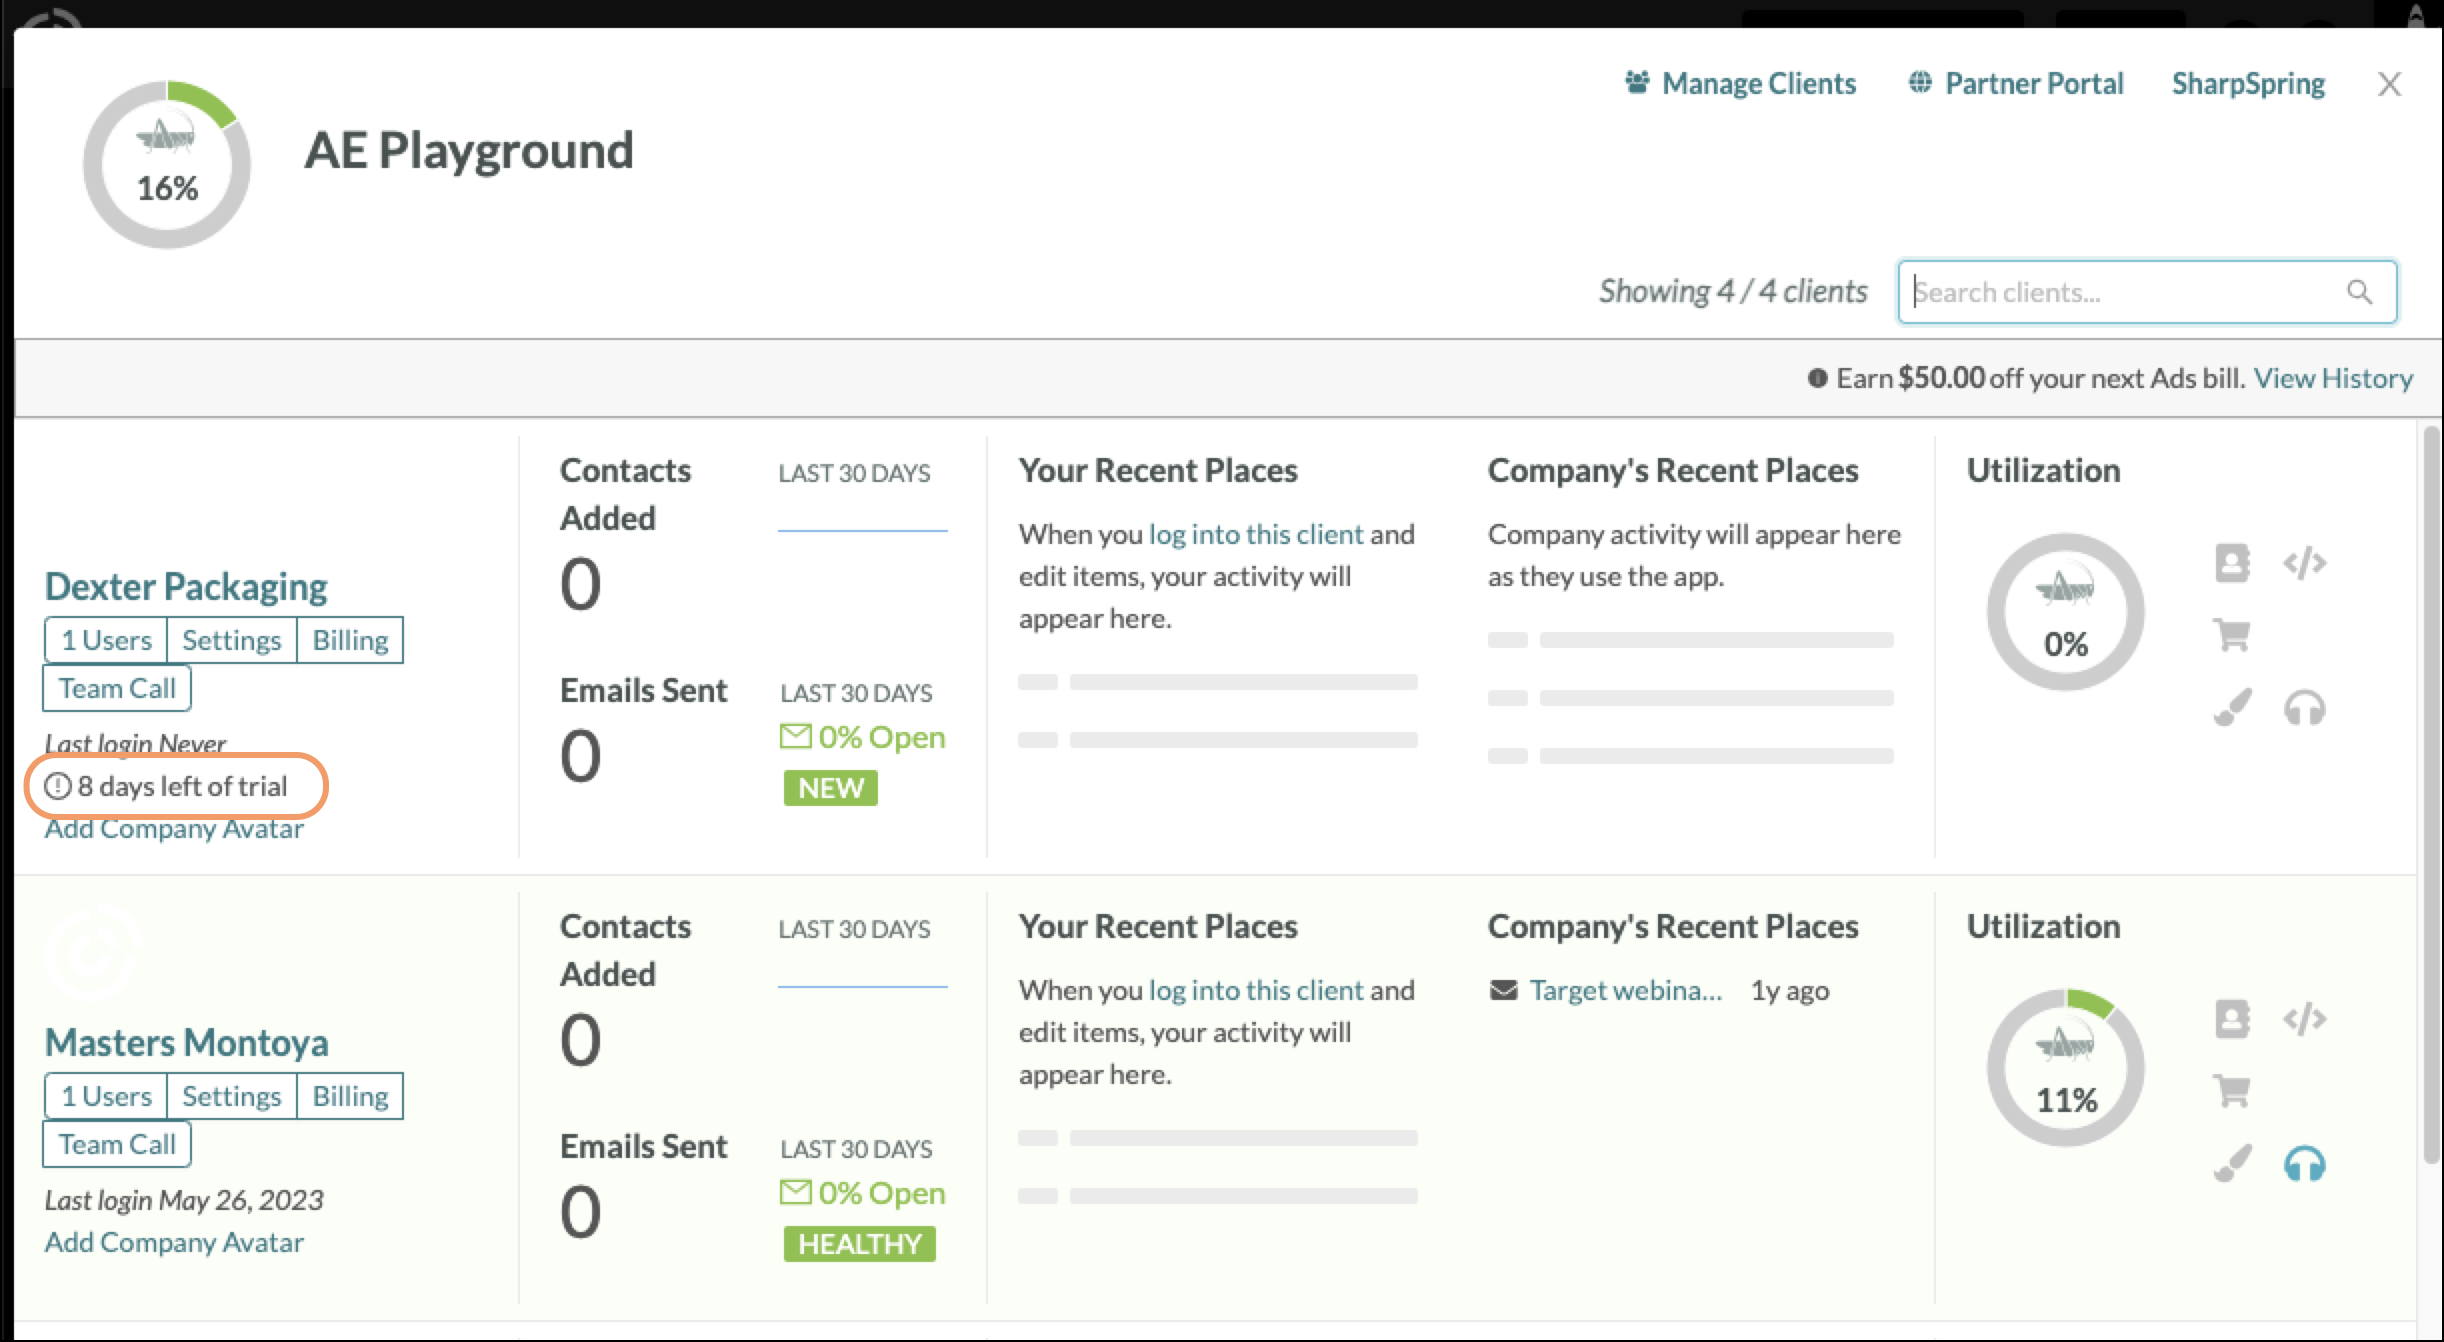The height and width of the screenshot is (1342, 2444).
Task: Open Billing for Masters Montoya
Action: (350, 1096)
